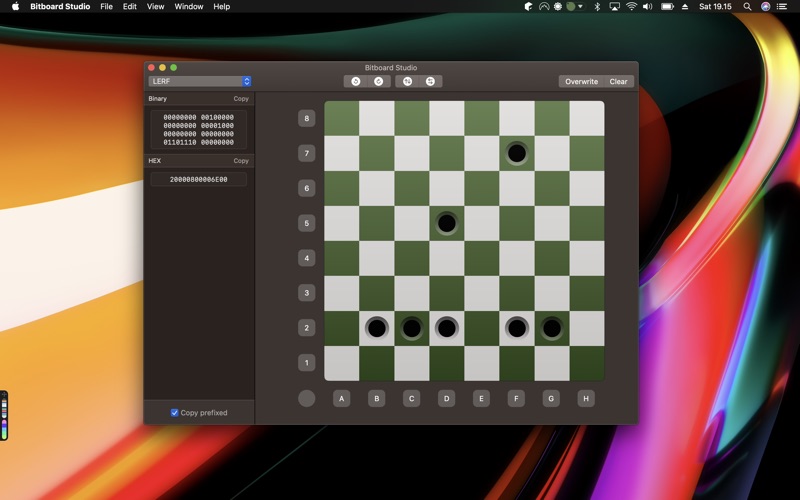The height and width of the screenshot is (500, 800).
Task: Click the Overwrite button
Action: point(581,82)
